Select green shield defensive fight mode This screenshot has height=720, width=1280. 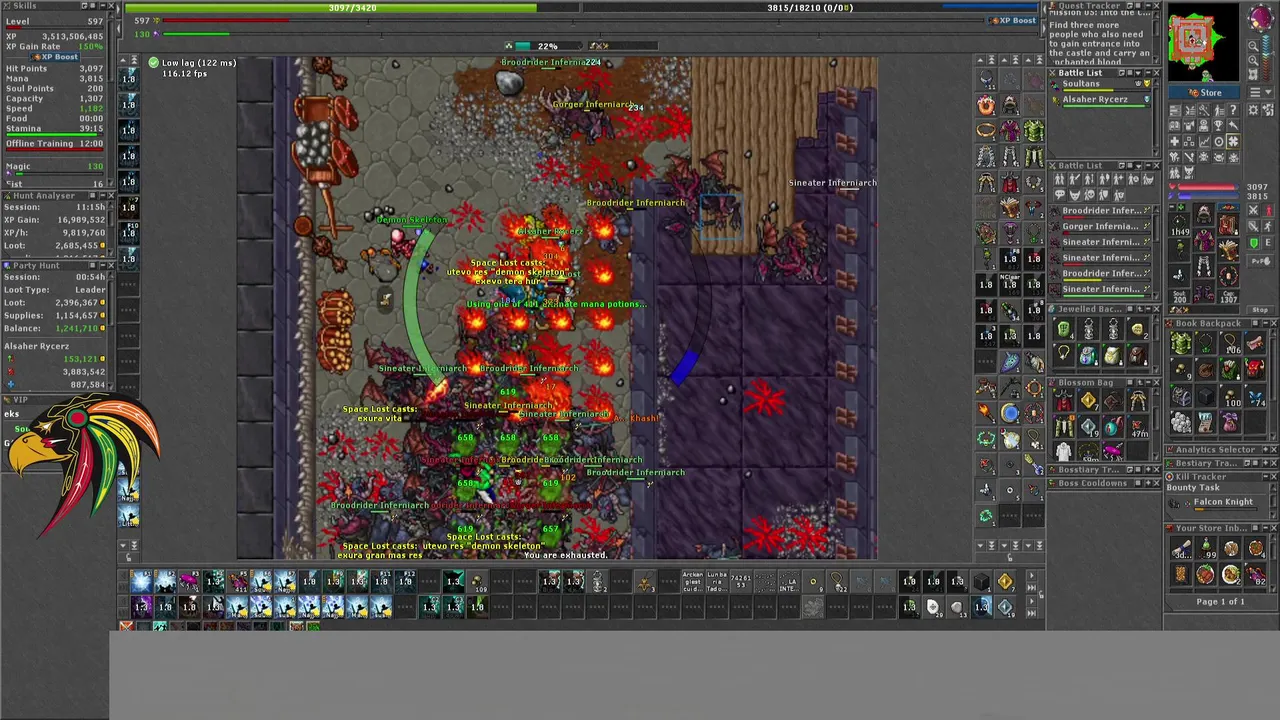(1253, 242)
